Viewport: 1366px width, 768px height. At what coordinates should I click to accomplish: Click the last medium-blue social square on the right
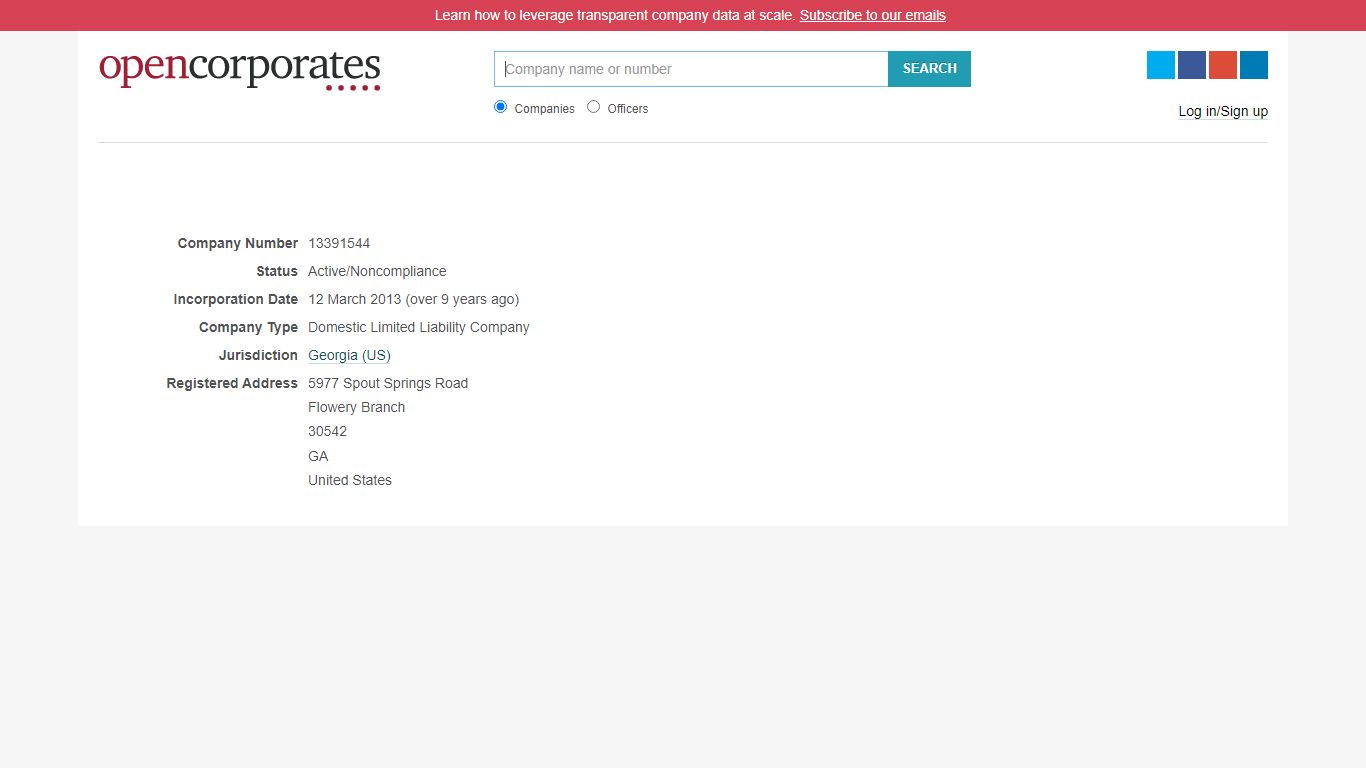point(1254,65)
